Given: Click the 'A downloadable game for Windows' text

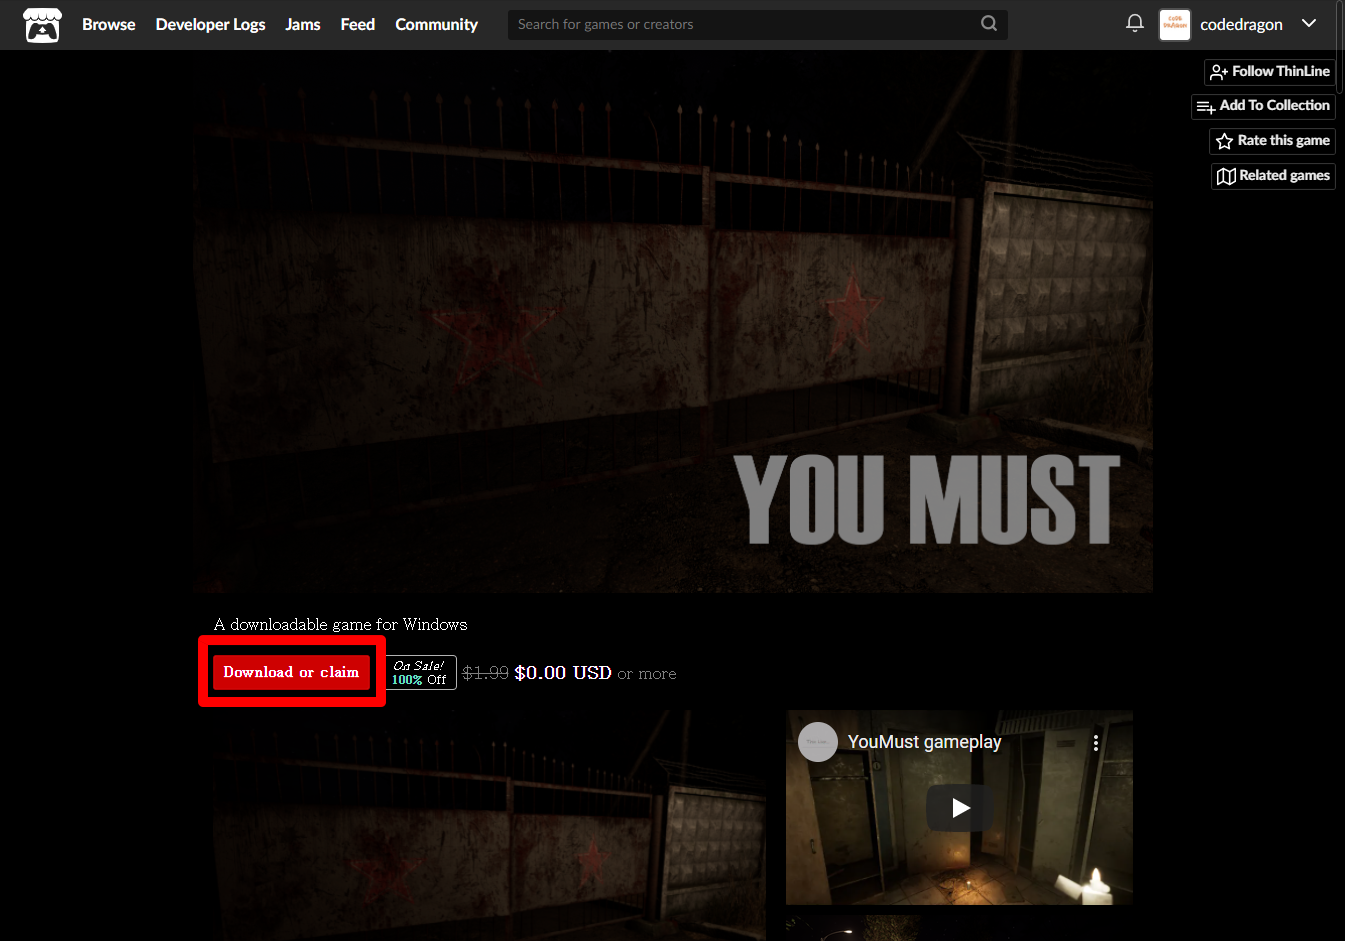Looking at the screenshot, I should tap(340, 624).
